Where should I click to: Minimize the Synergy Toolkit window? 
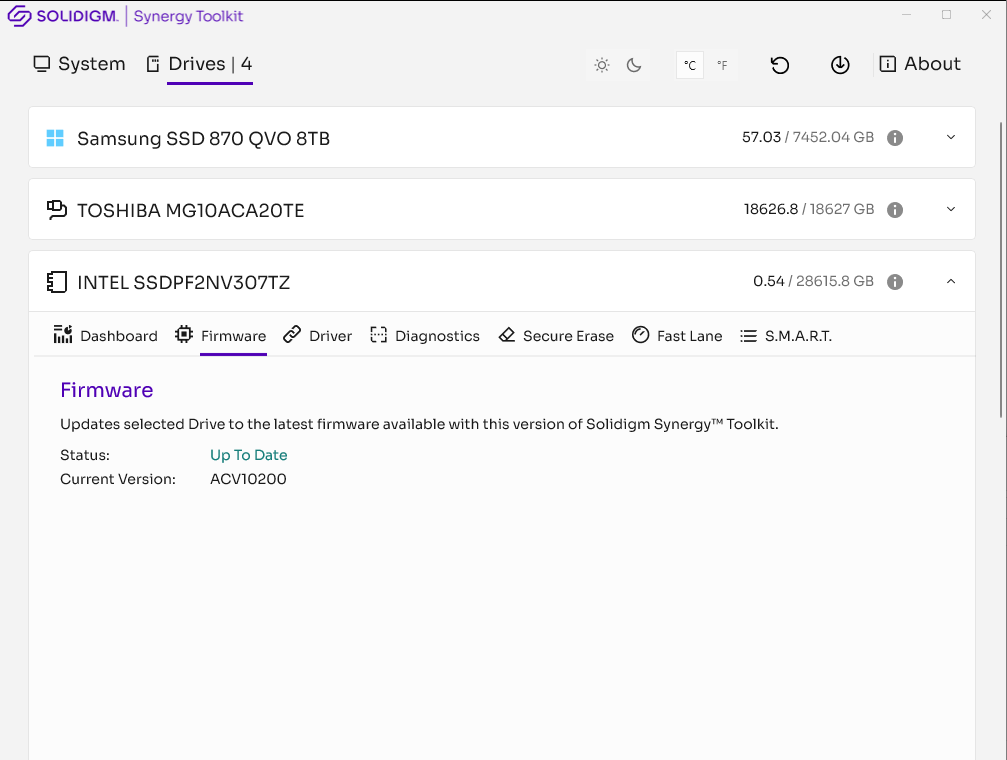pyautogui.click(x=906, y=15)
